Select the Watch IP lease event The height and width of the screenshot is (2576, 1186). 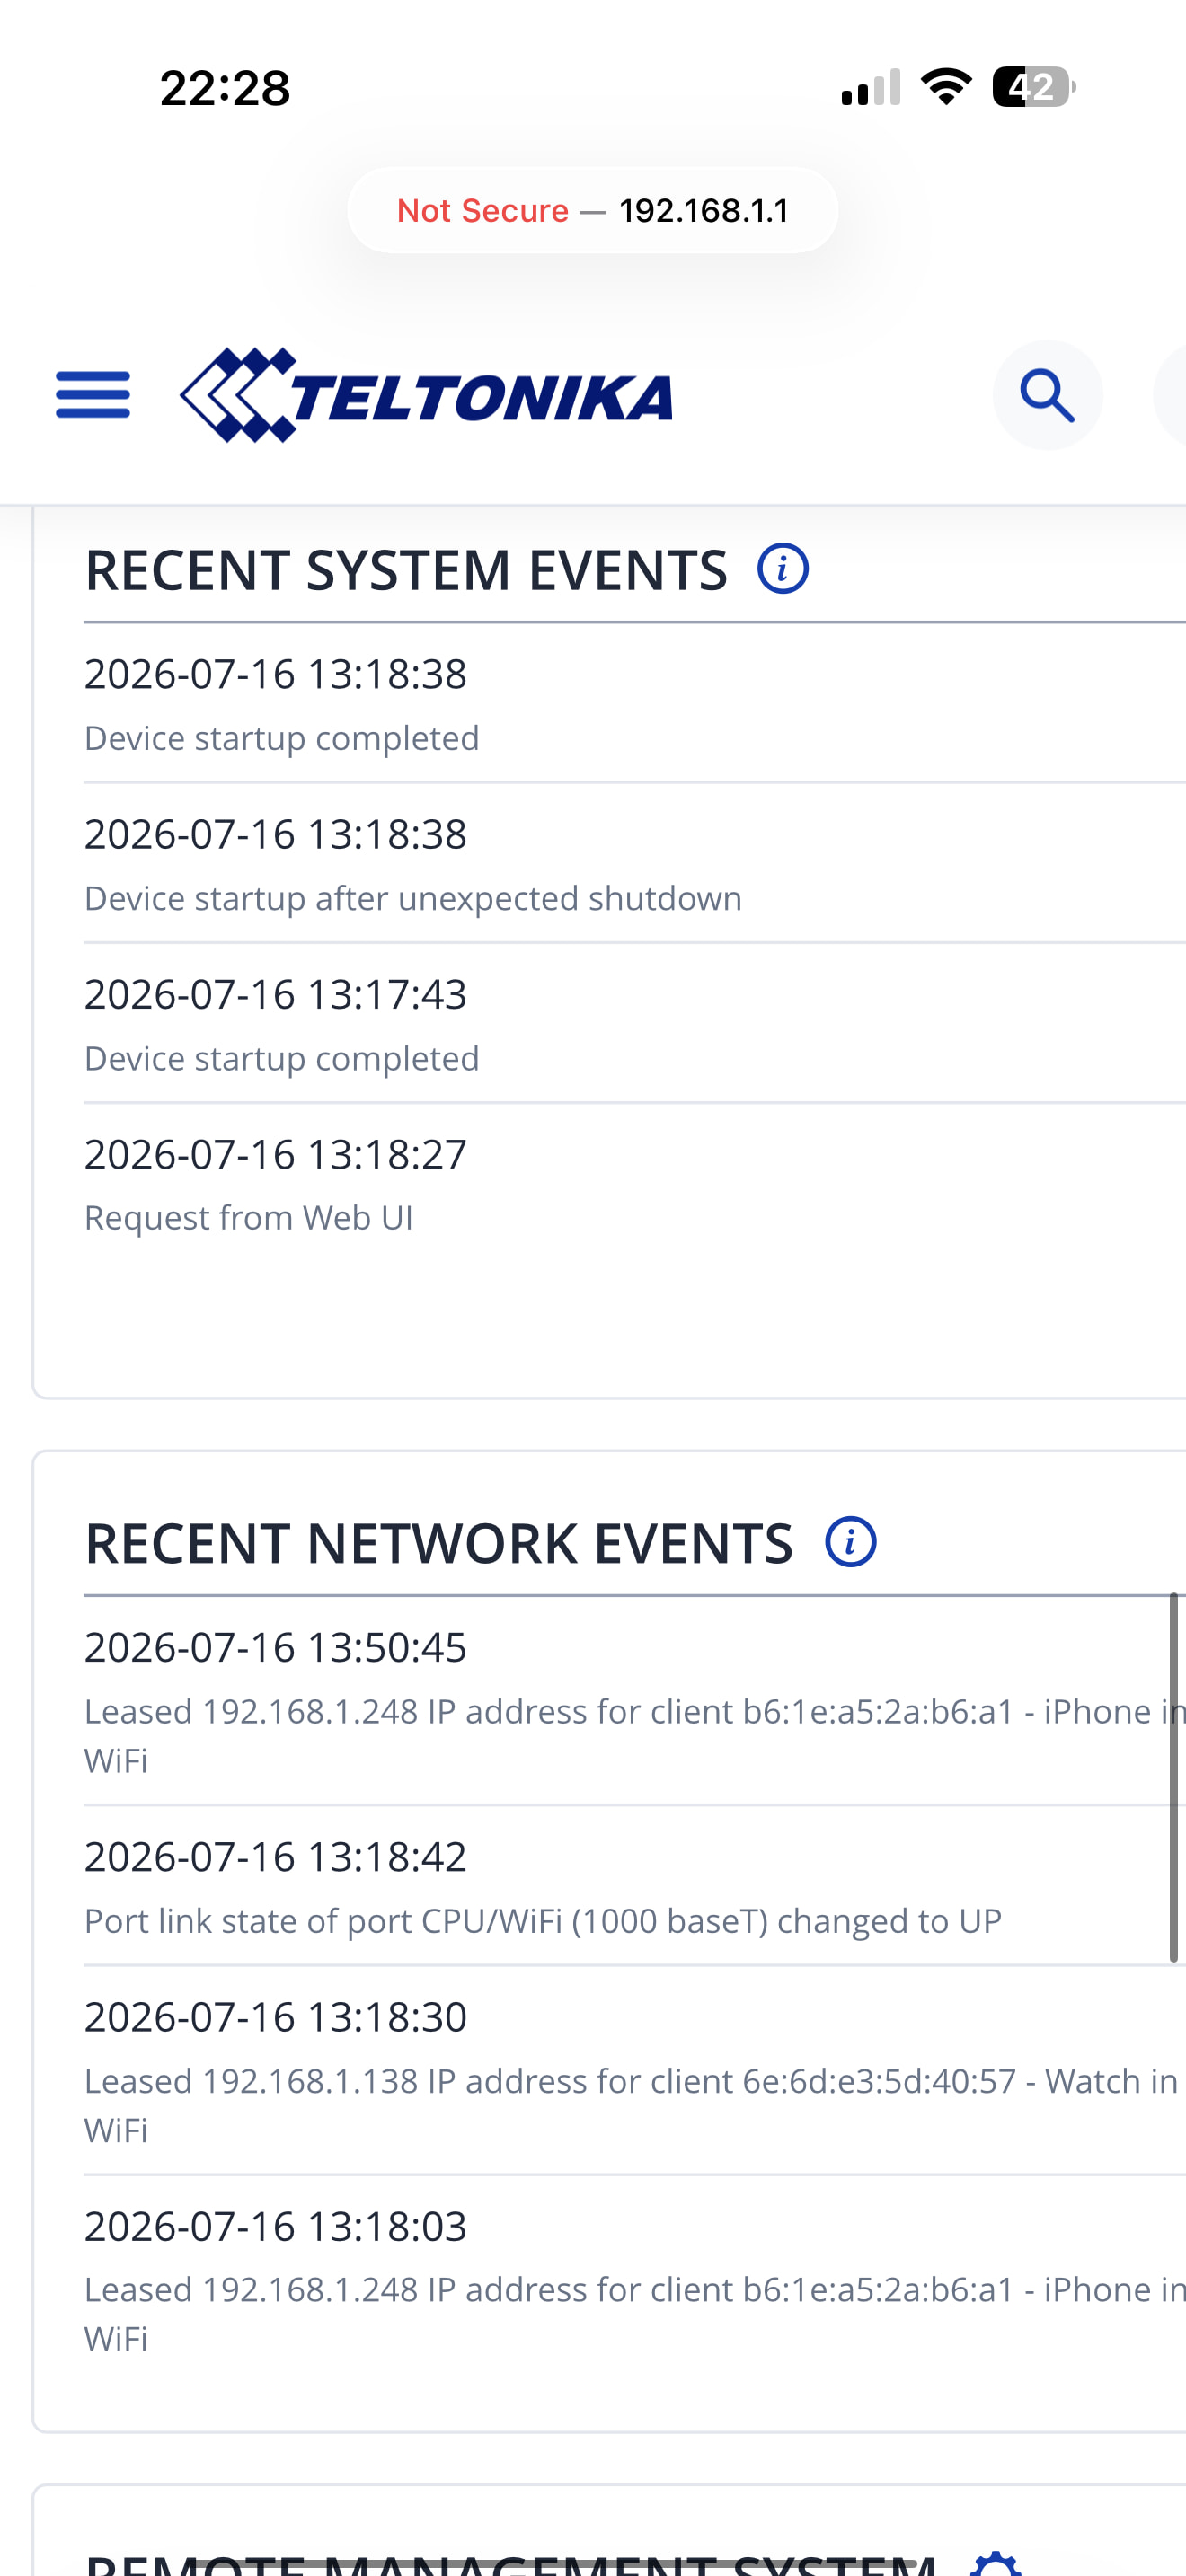click(635, 2070)
